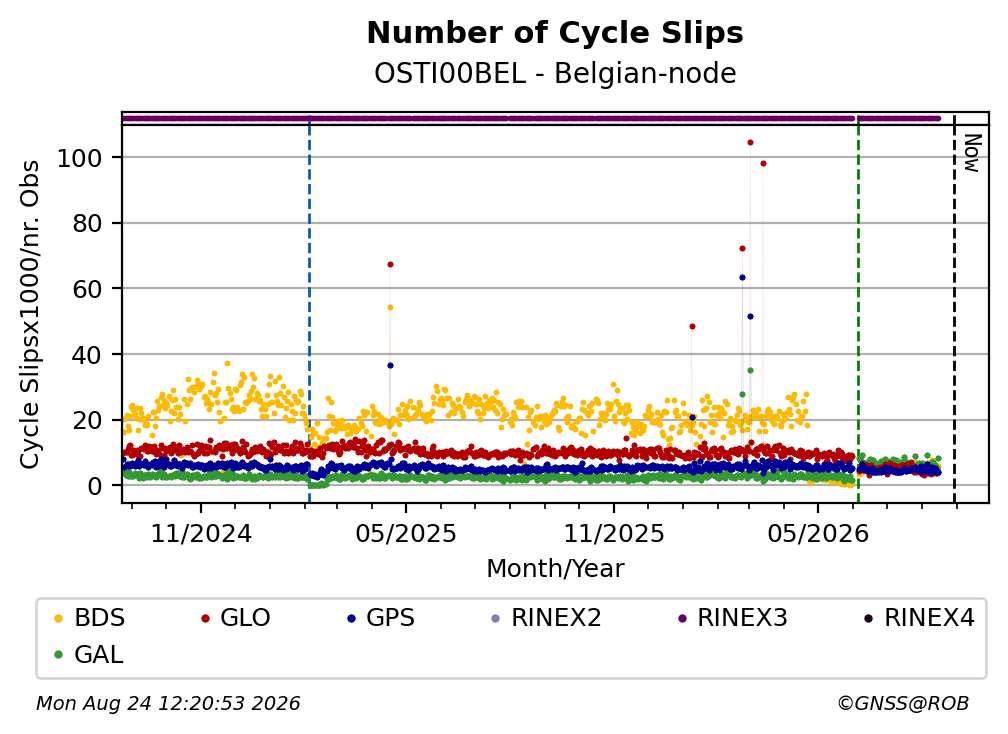
Task: Click the RINEX4 legend marker
Action: point(868,619)
